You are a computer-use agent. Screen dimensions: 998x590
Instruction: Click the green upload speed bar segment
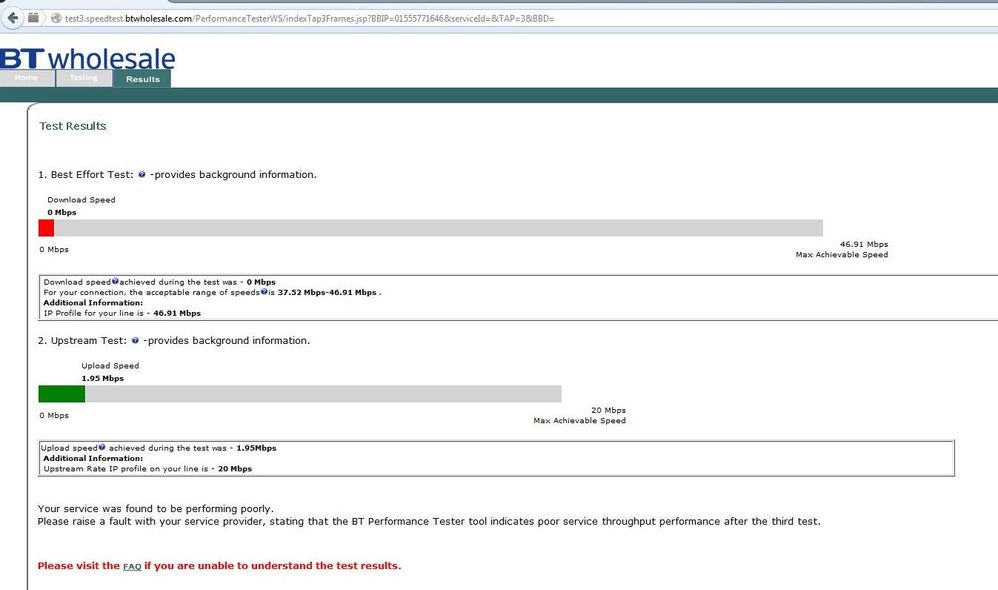[62, 394]
